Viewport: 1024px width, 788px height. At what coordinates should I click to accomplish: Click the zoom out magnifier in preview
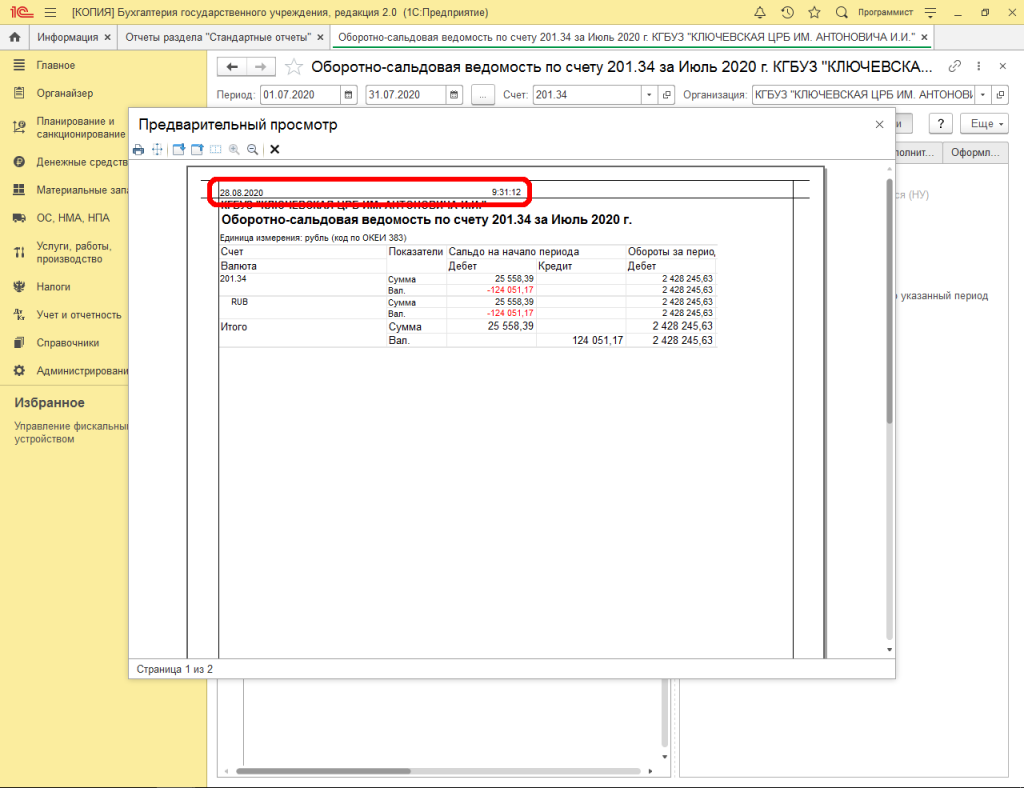tap(252, 149)
